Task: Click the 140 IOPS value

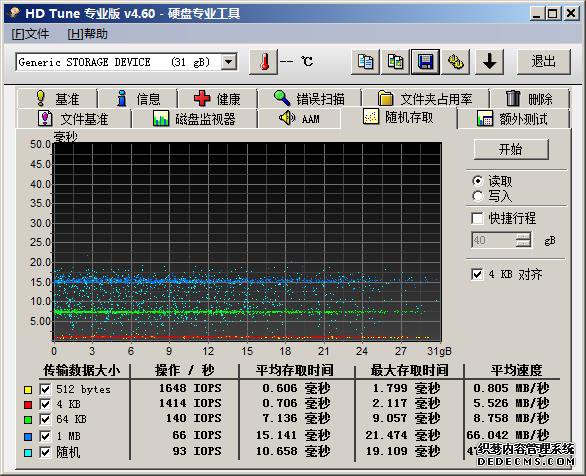Action: pyautogui.click(x=194, y=418)
